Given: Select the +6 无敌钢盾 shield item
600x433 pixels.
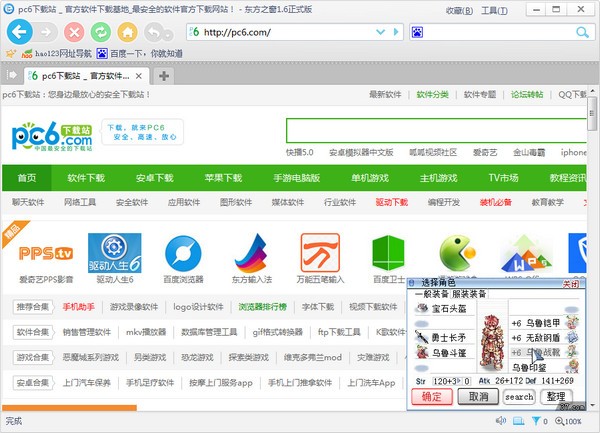Looking at the screenshot, I should point(544,338).
